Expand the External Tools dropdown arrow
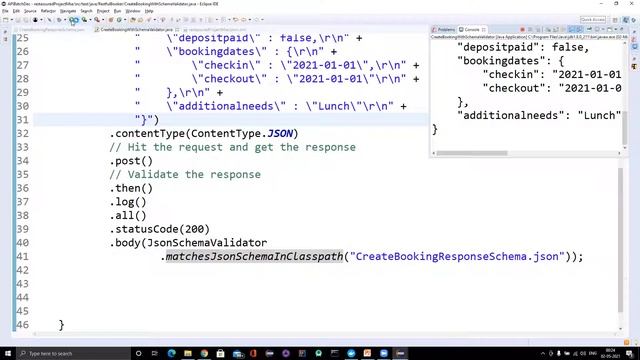Screen dimensions: 640x360 (103, 20)
